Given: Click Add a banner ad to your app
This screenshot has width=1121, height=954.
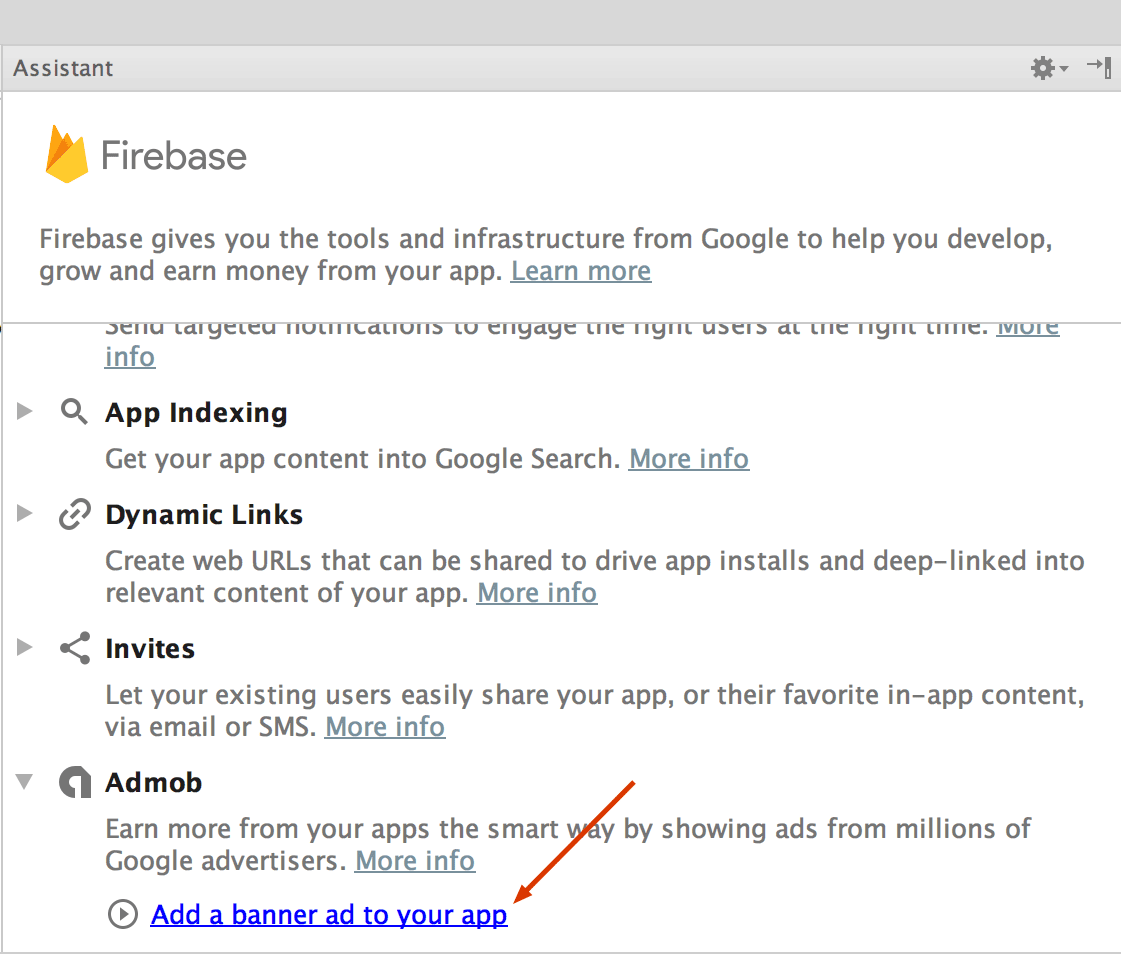Looking at the screenshot, I should coord(329,915).
